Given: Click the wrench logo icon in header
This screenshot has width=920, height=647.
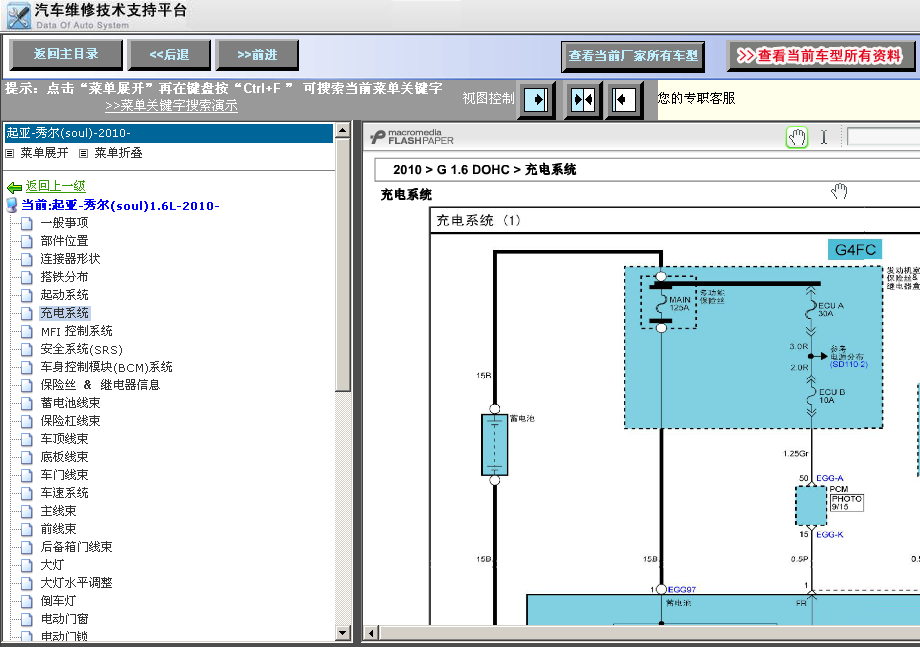Looking at the screenshot, I should point(18,15).
